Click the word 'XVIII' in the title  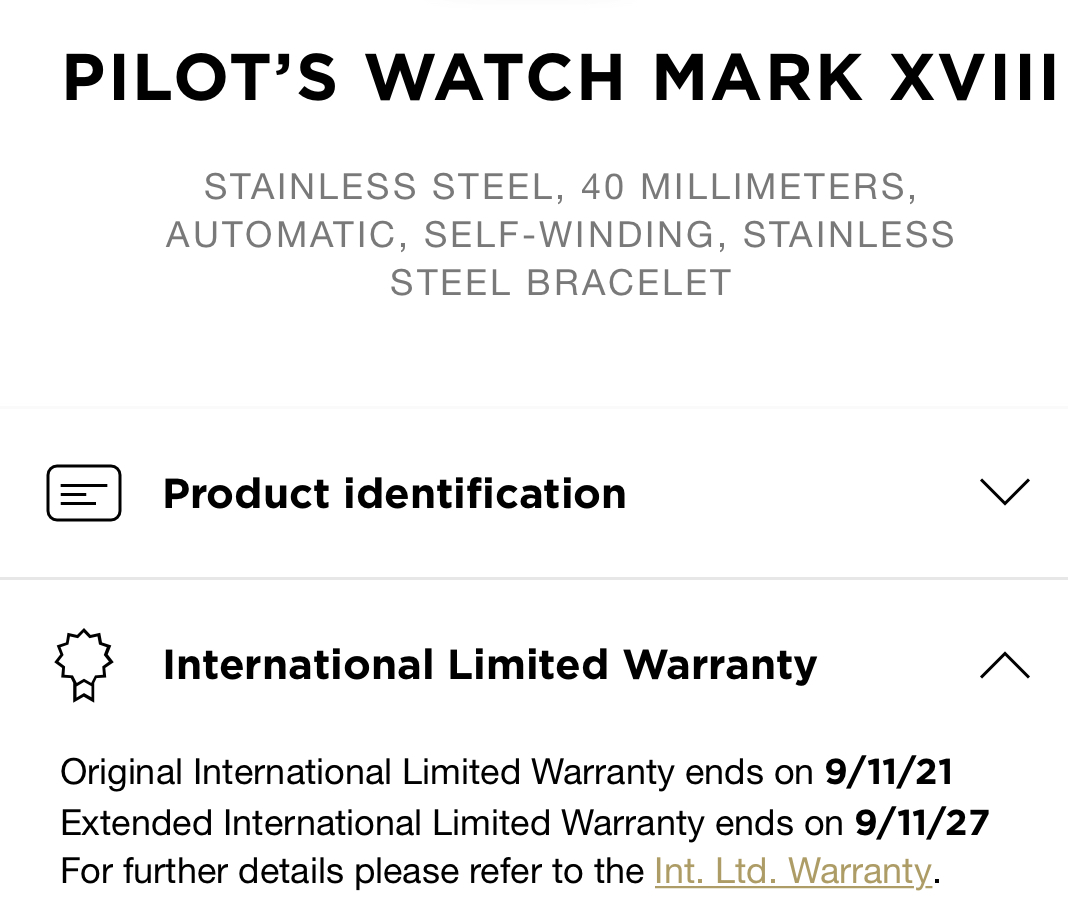click(x=974, y=78)
